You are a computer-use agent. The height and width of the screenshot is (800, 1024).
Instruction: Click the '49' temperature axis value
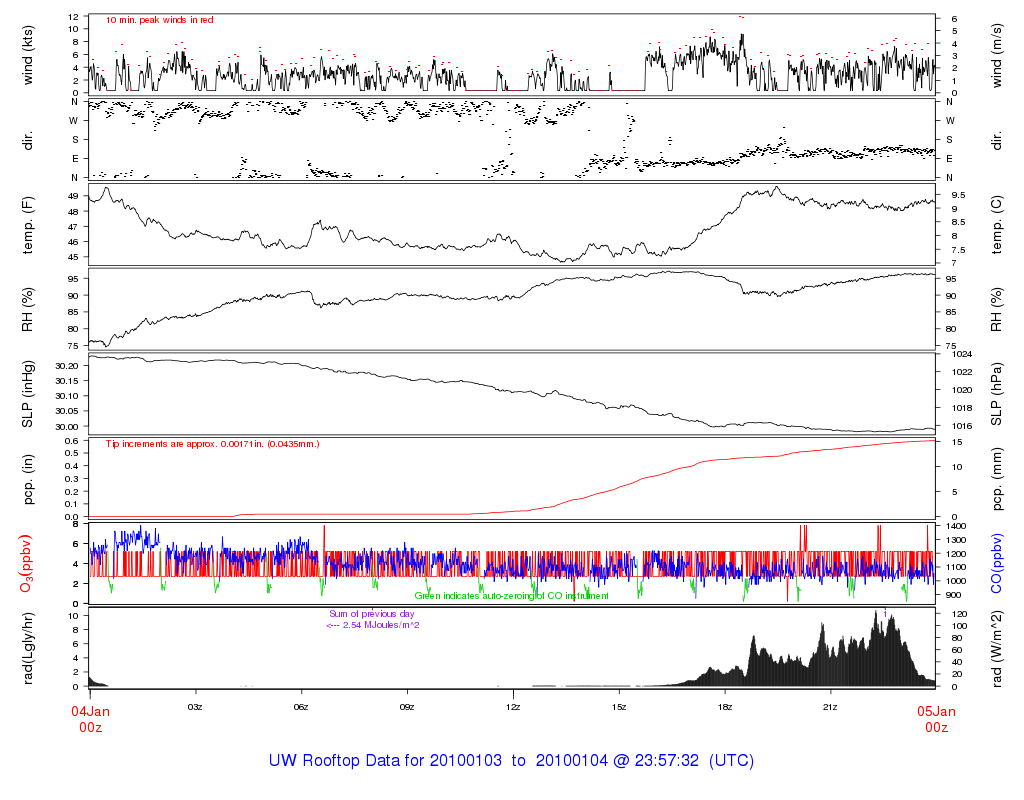point(73,196)
